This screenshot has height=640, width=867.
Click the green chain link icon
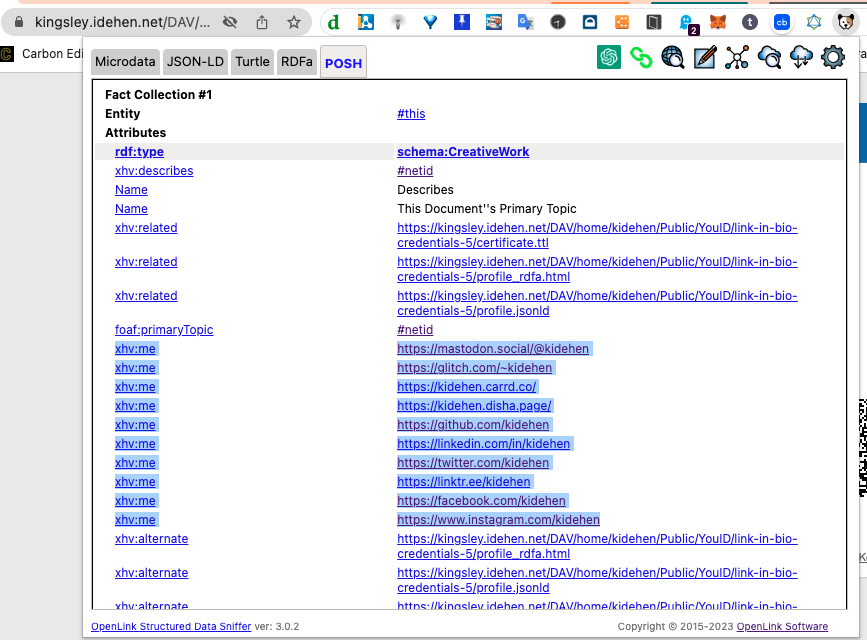point(641,58)
